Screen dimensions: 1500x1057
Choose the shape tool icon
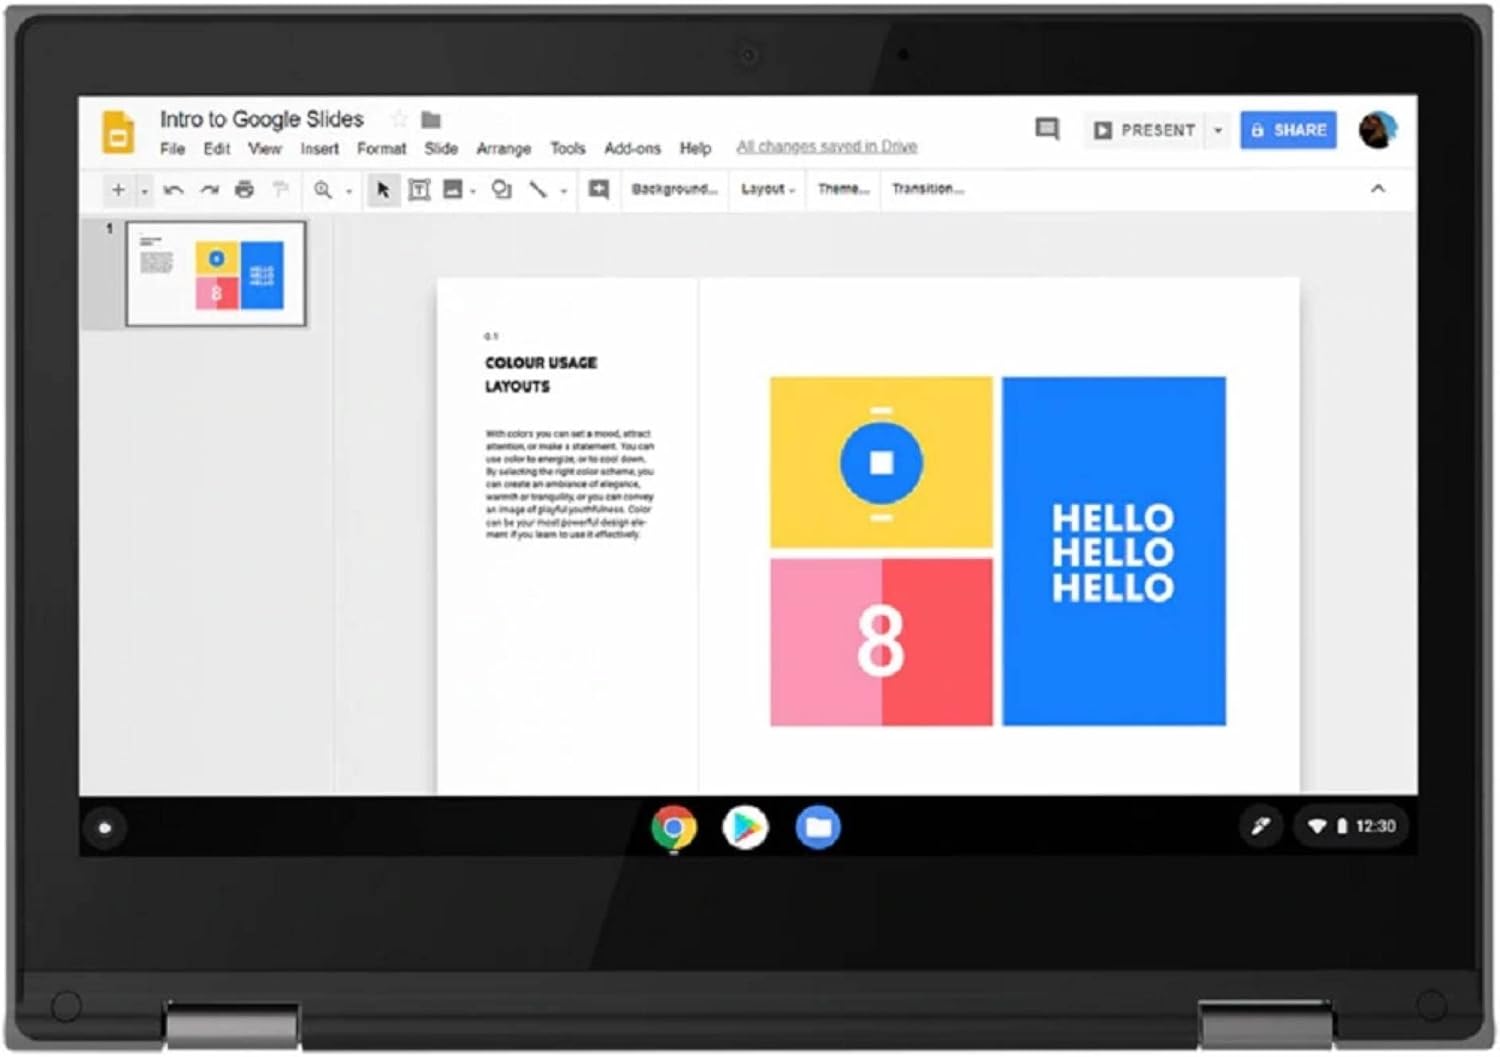tap(502, 189)
